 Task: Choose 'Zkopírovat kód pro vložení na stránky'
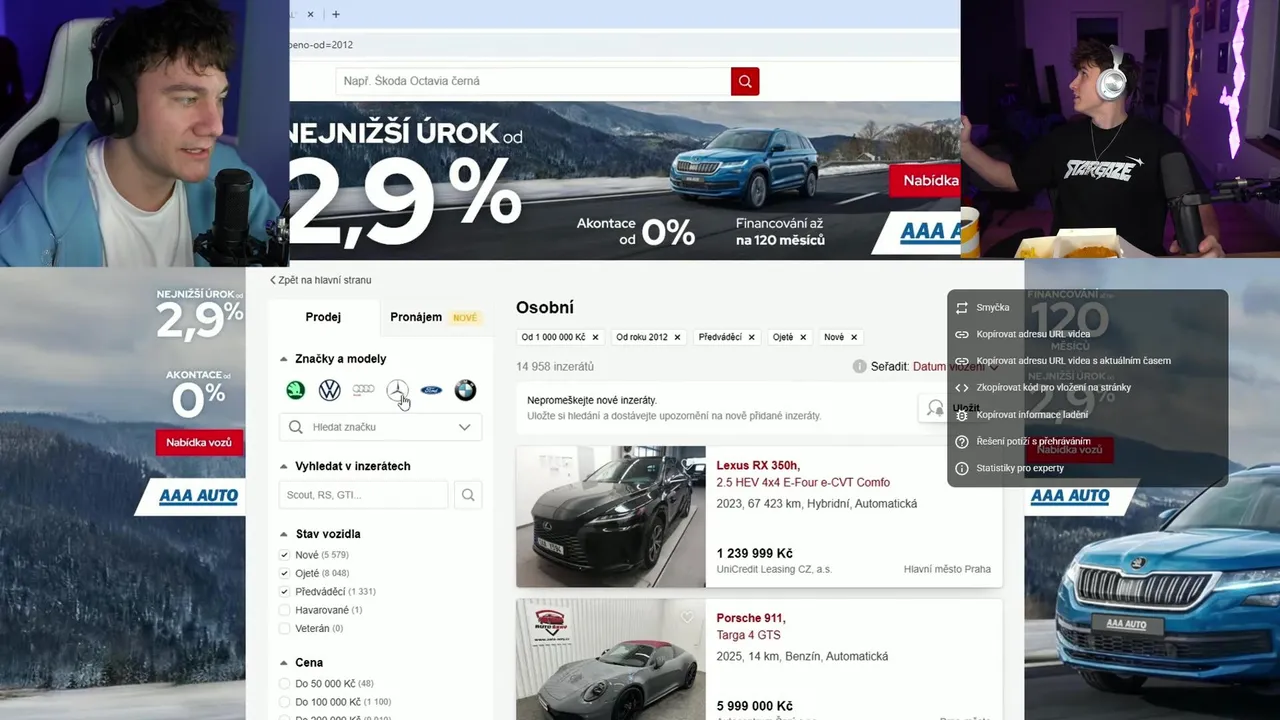click(1088, 388)
